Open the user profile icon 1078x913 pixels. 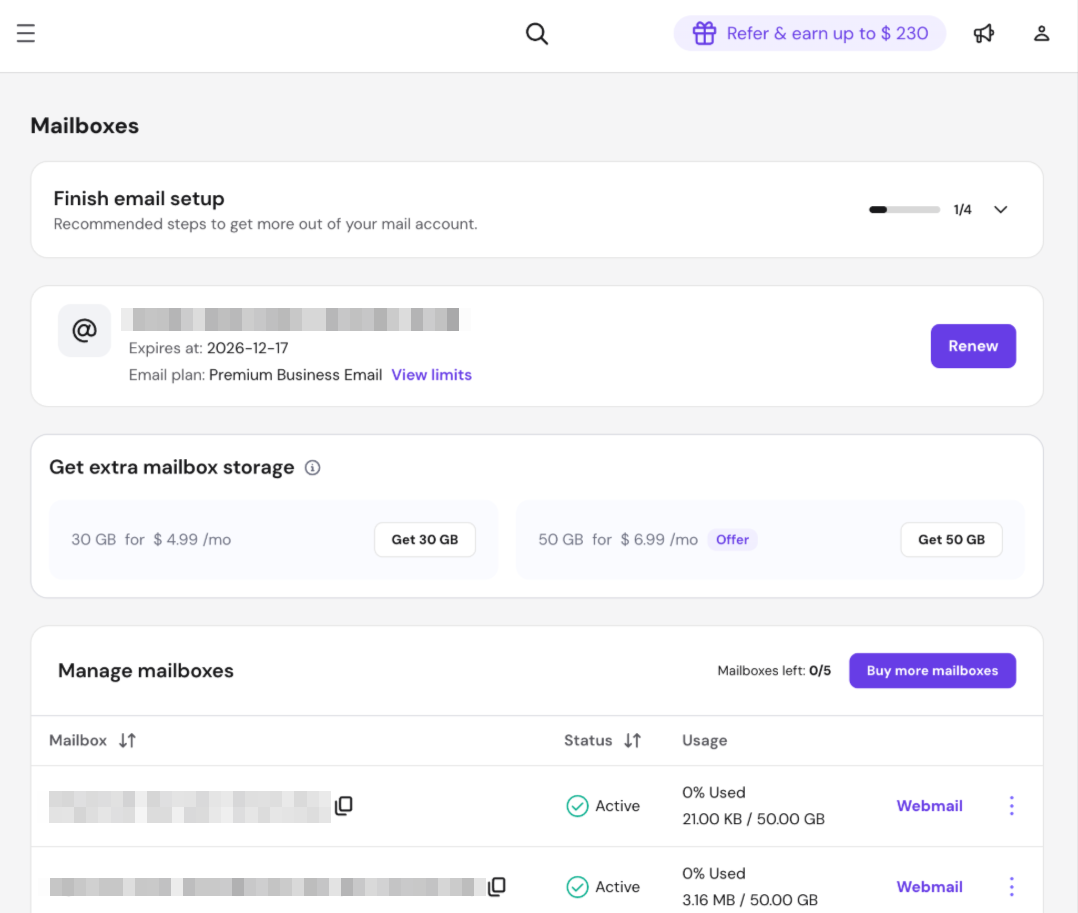[x=1041, y=34]
